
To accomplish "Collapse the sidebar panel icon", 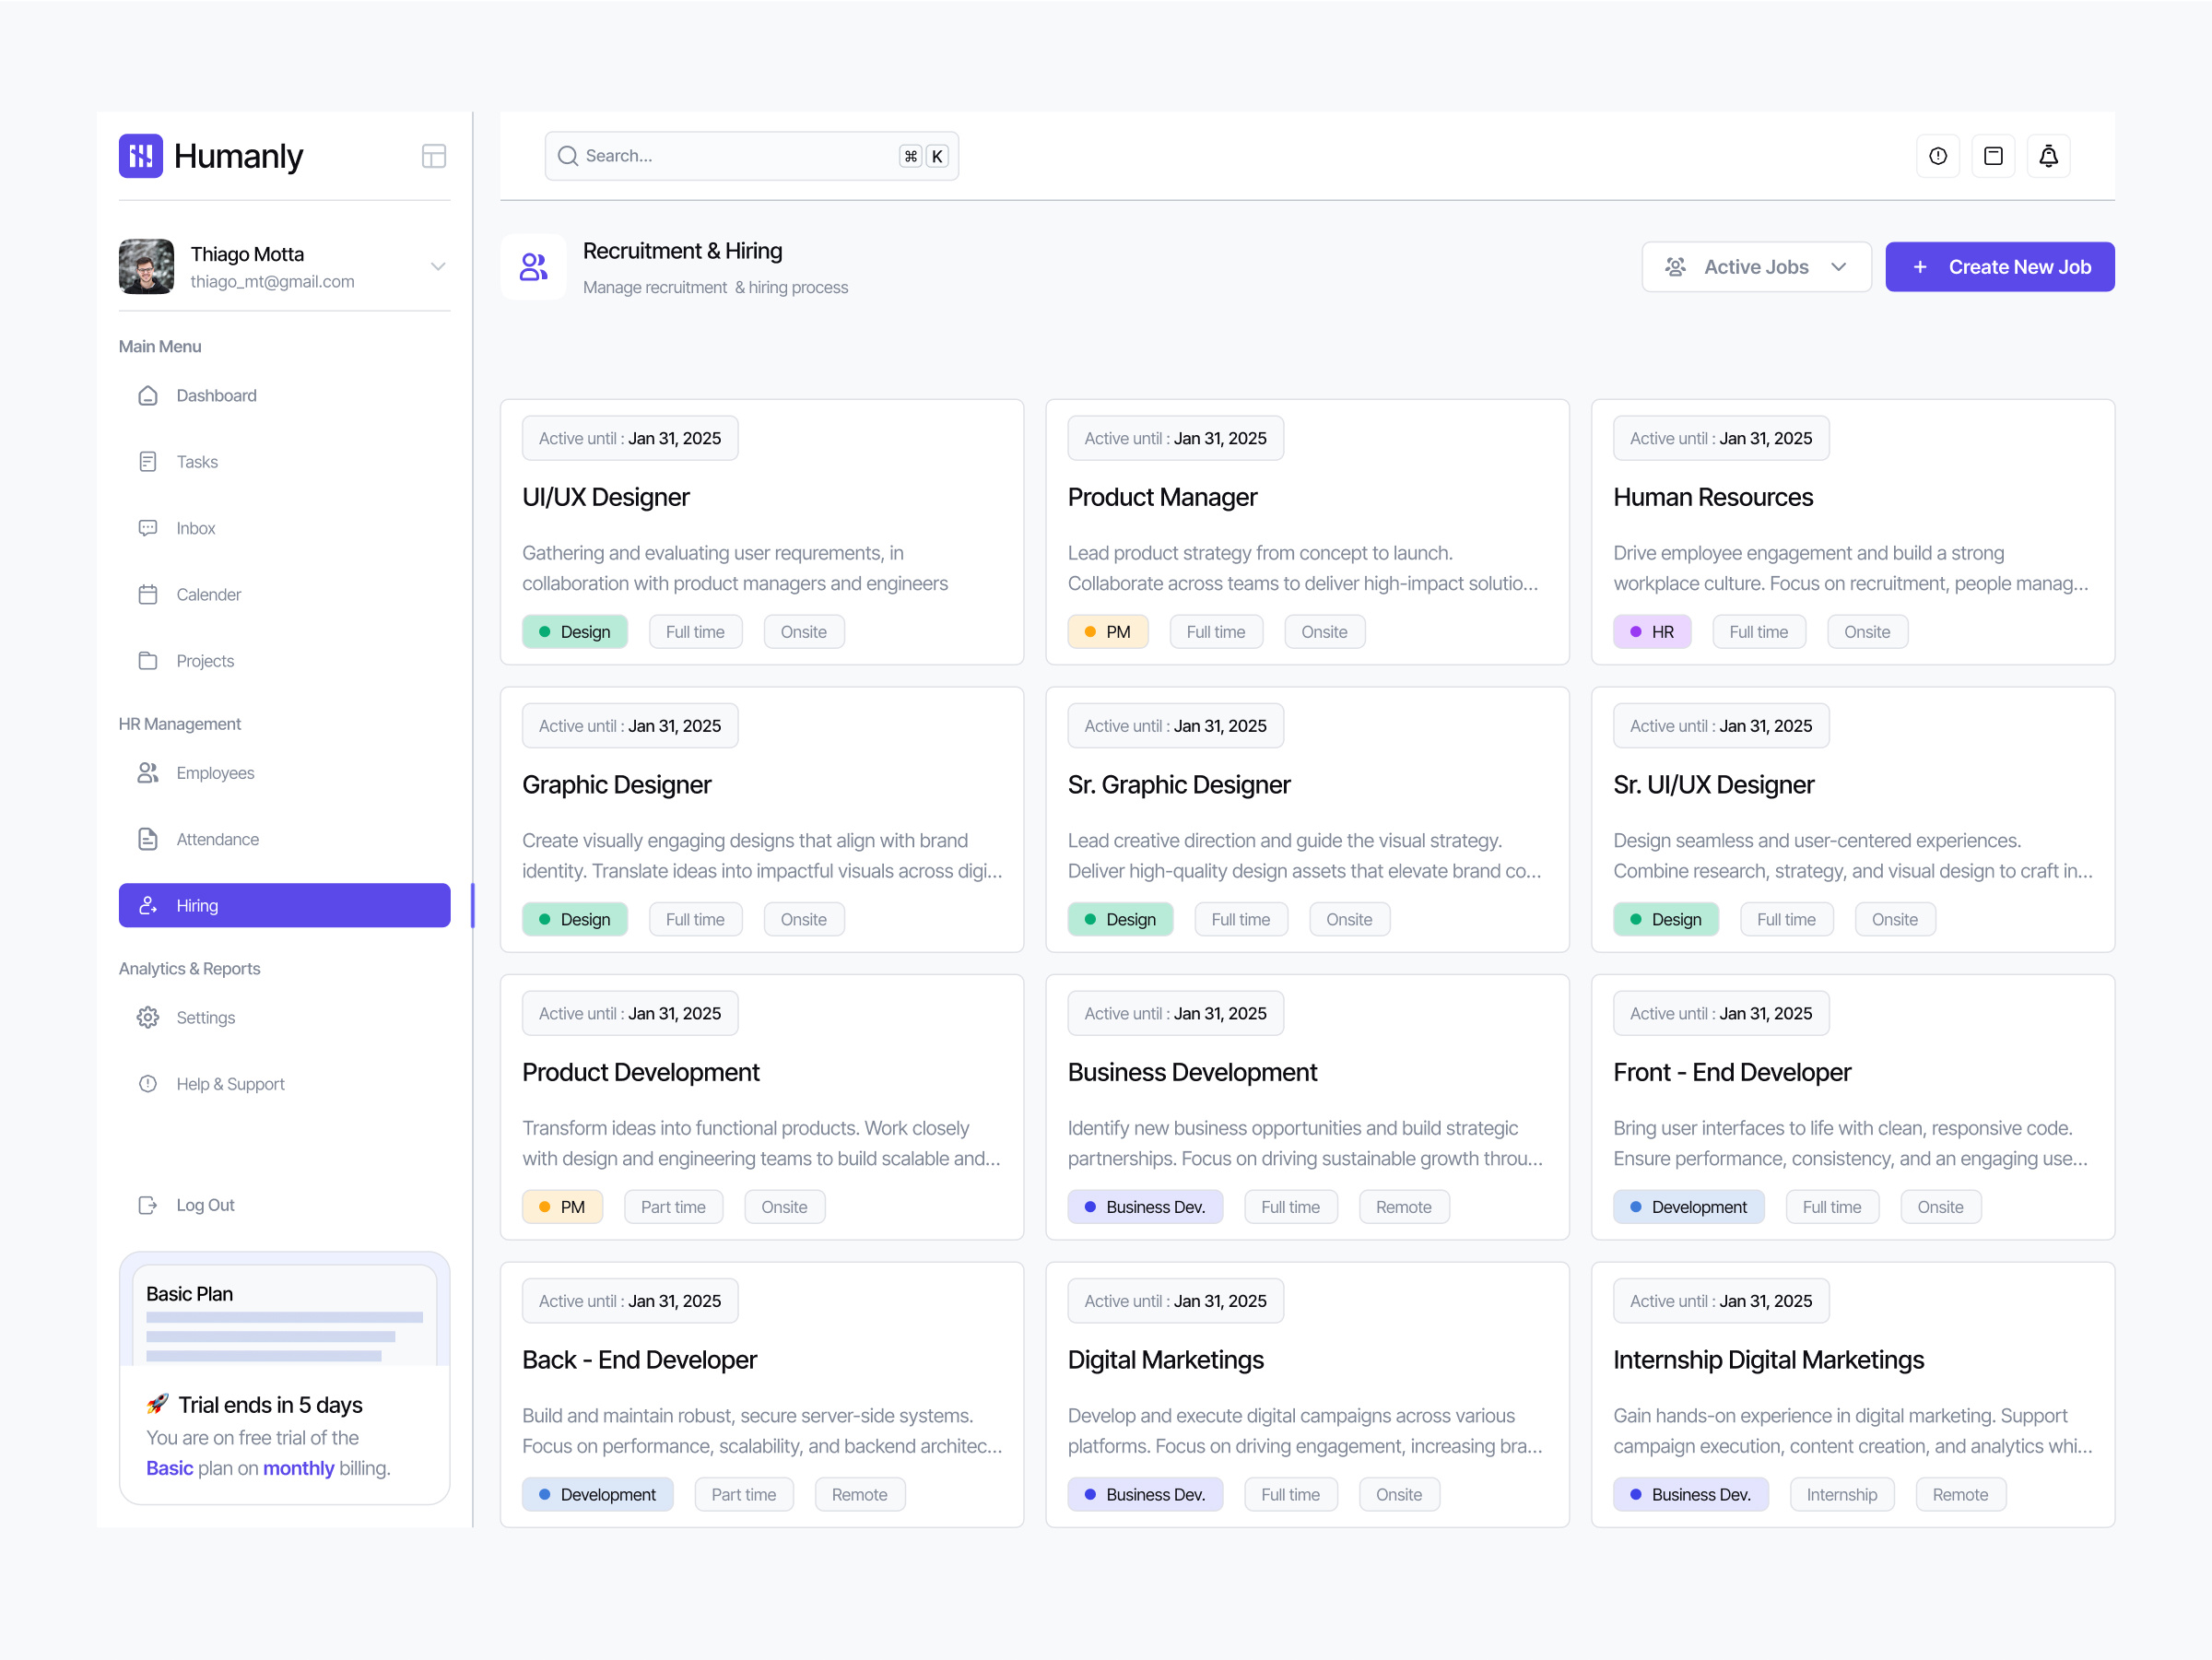I will [433, 156].
